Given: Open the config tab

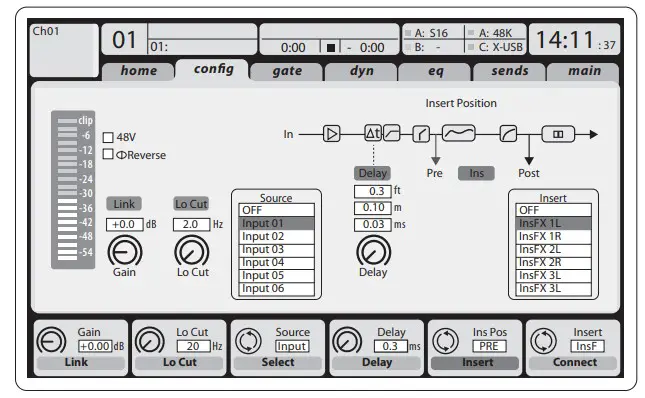Looking at the screenshot, I should tap(213, 69).
